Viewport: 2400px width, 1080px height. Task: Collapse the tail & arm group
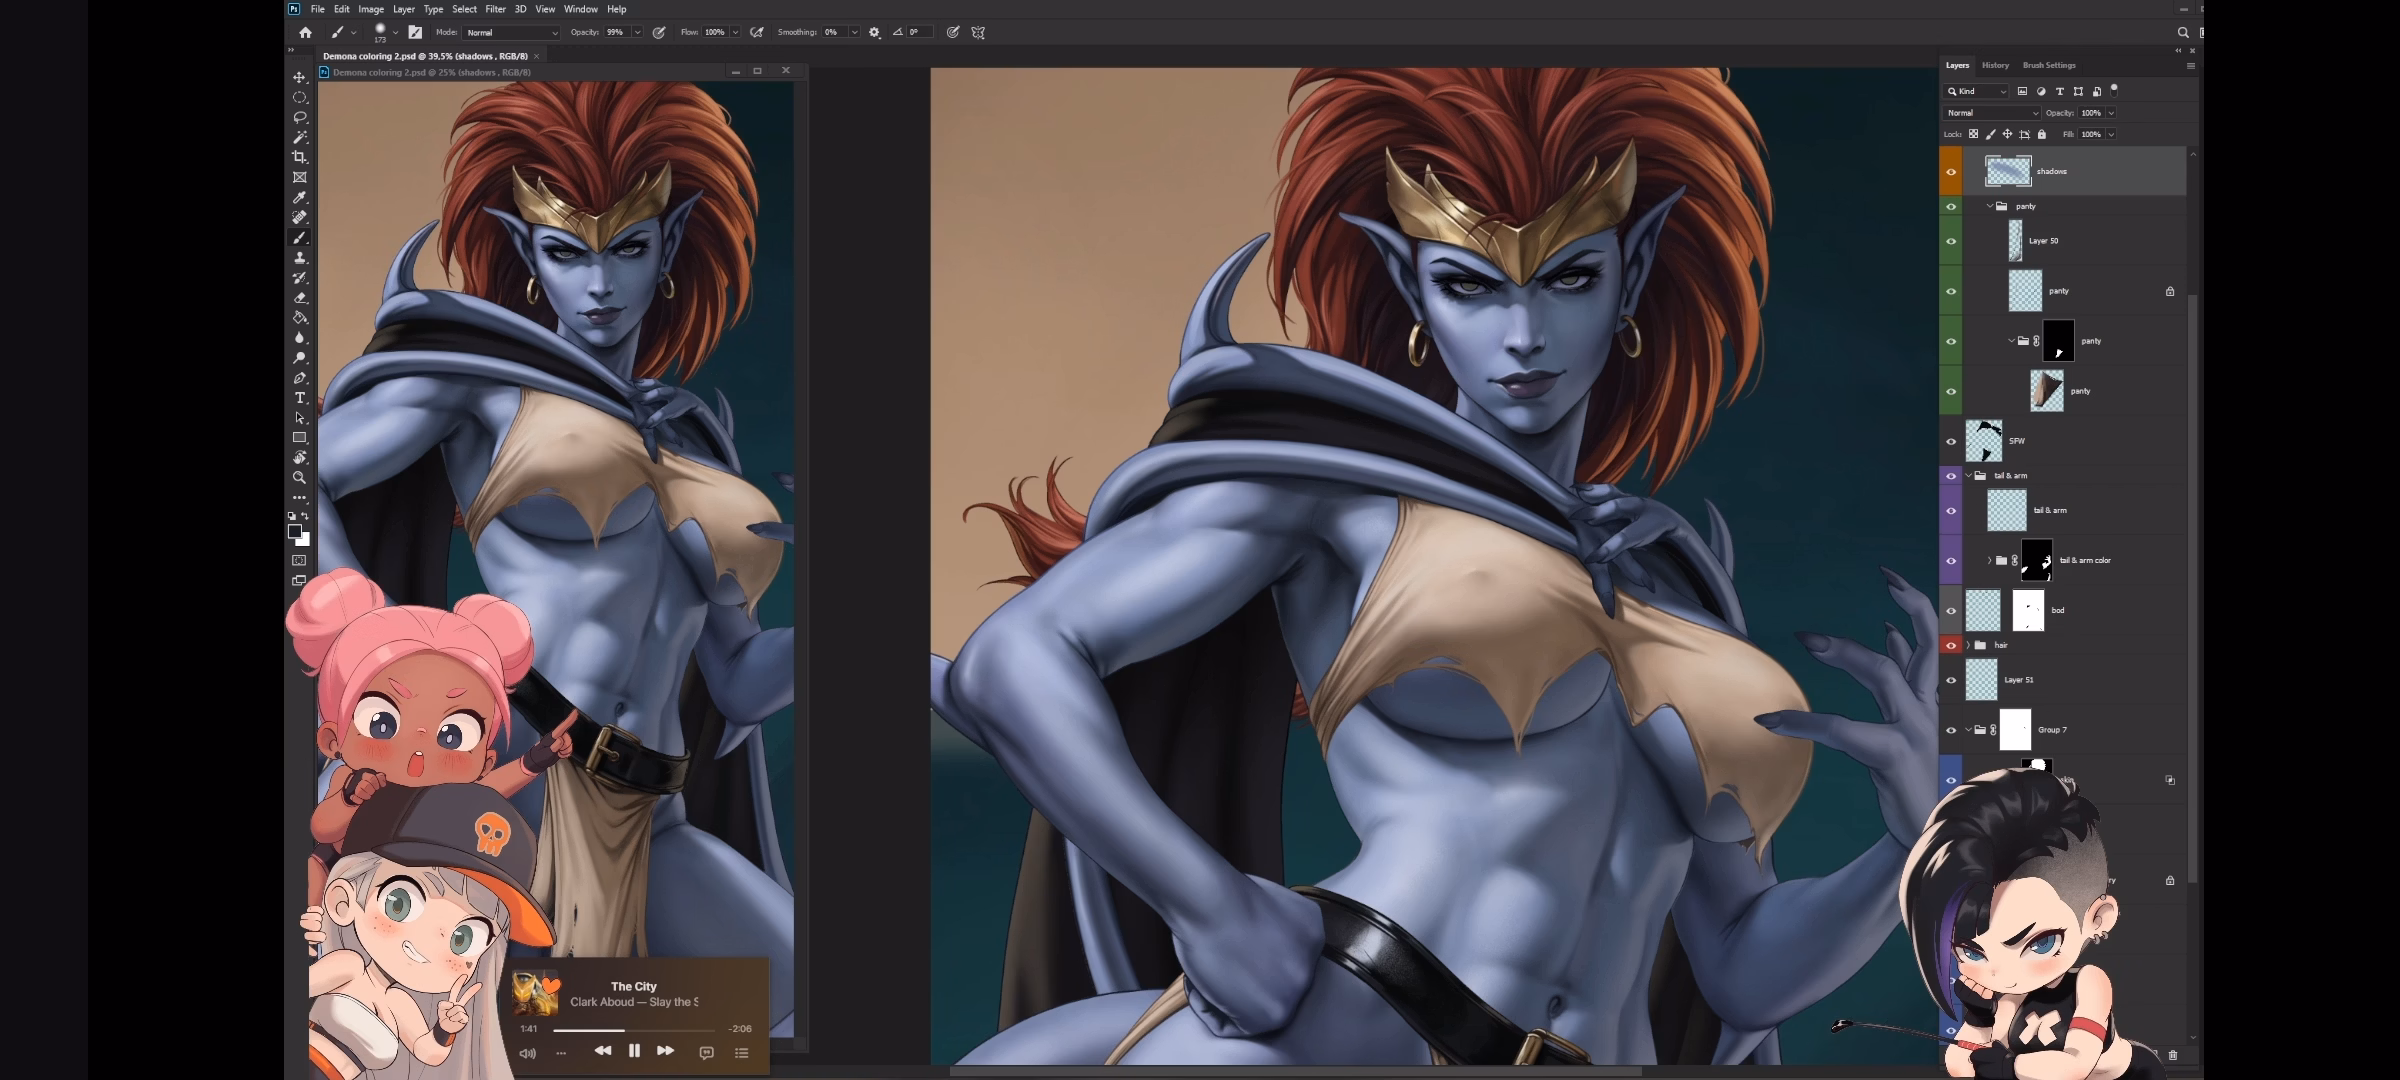coord(1968,476)
